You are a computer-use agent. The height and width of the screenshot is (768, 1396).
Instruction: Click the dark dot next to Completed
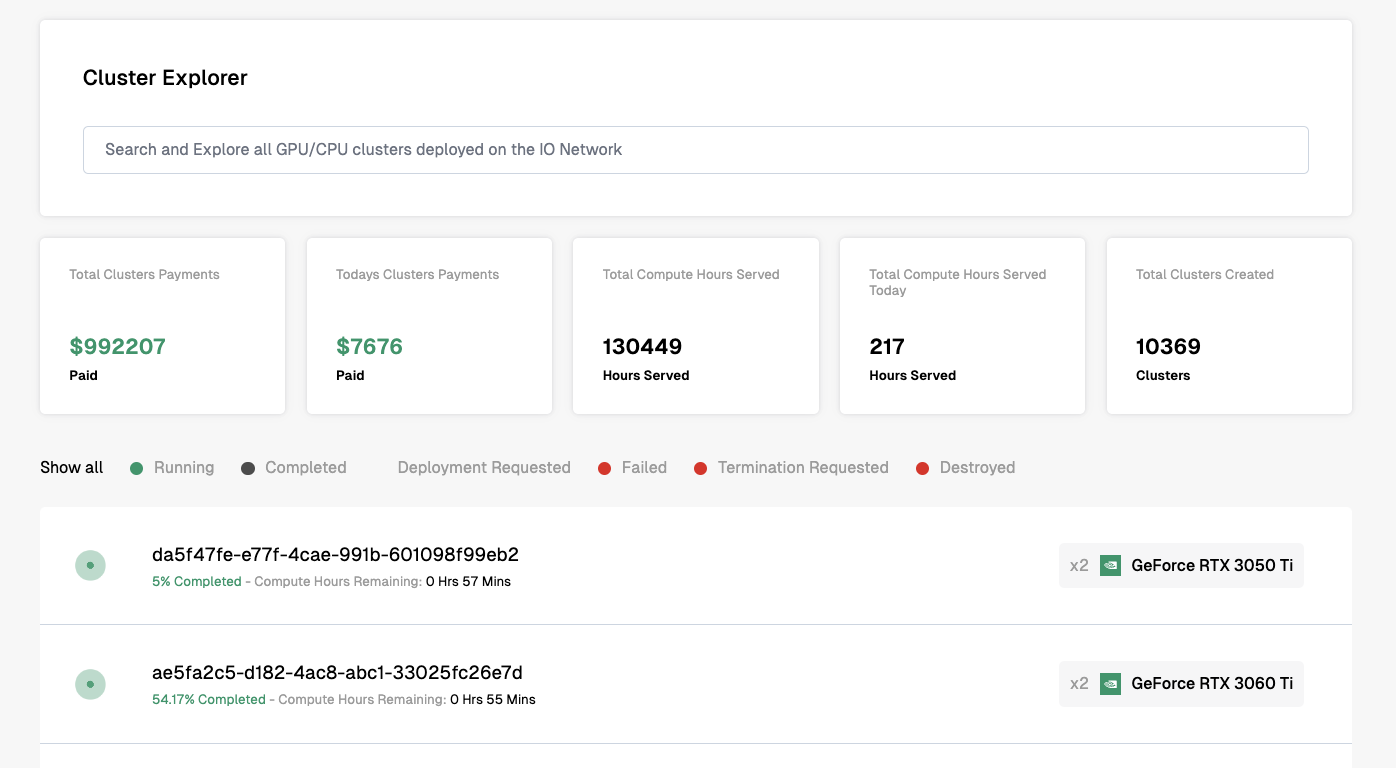pos(248,468)
